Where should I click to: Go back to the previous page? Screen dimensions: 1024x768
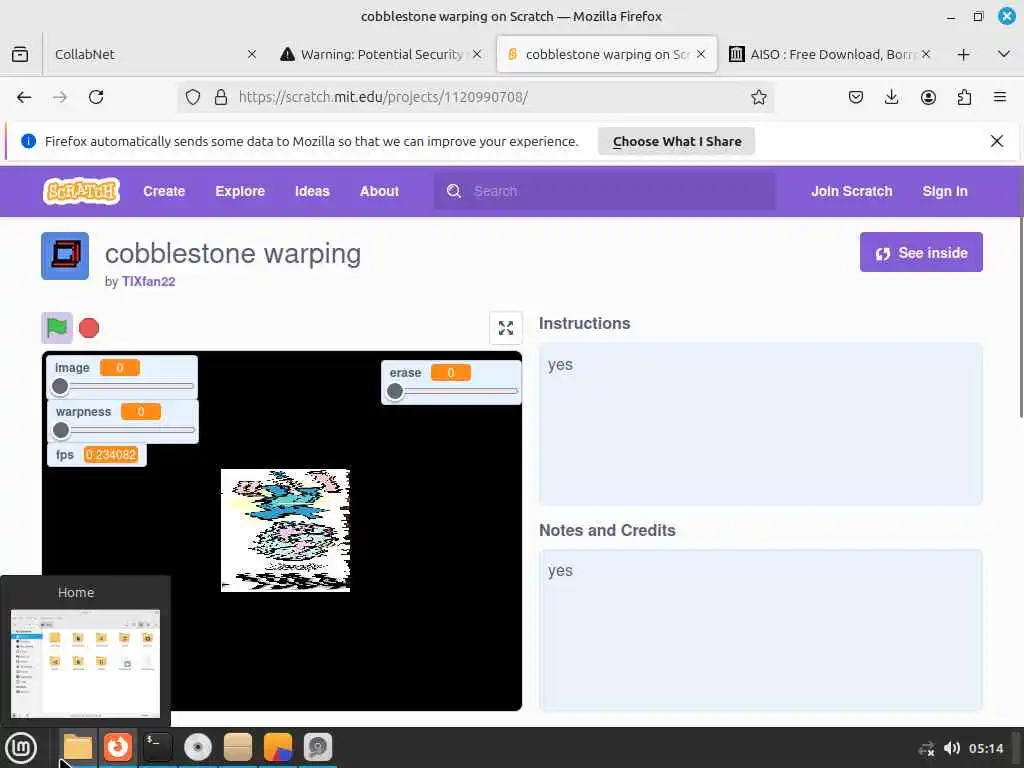point(24,97)
